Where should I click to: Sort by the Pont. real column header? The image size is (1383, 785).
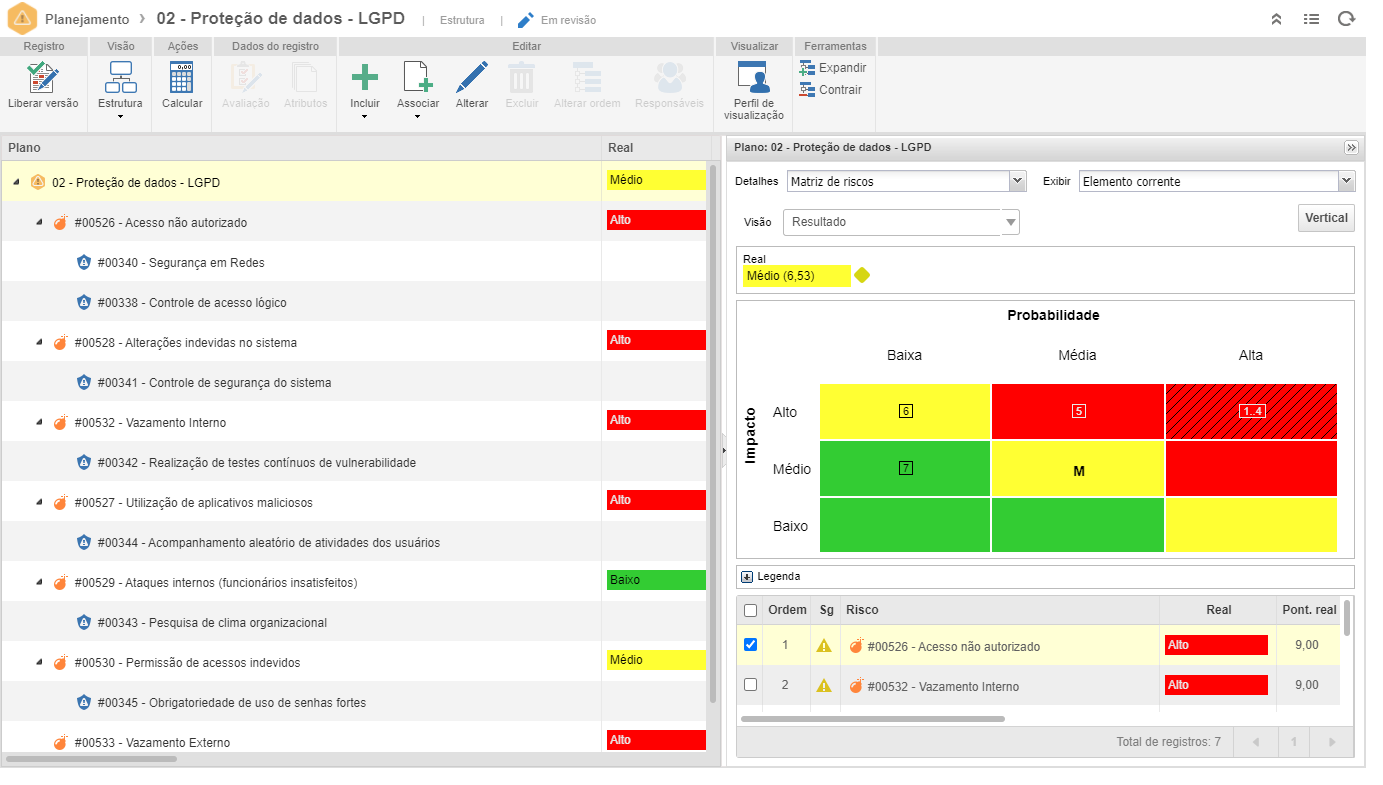[x=1308, y=610]
